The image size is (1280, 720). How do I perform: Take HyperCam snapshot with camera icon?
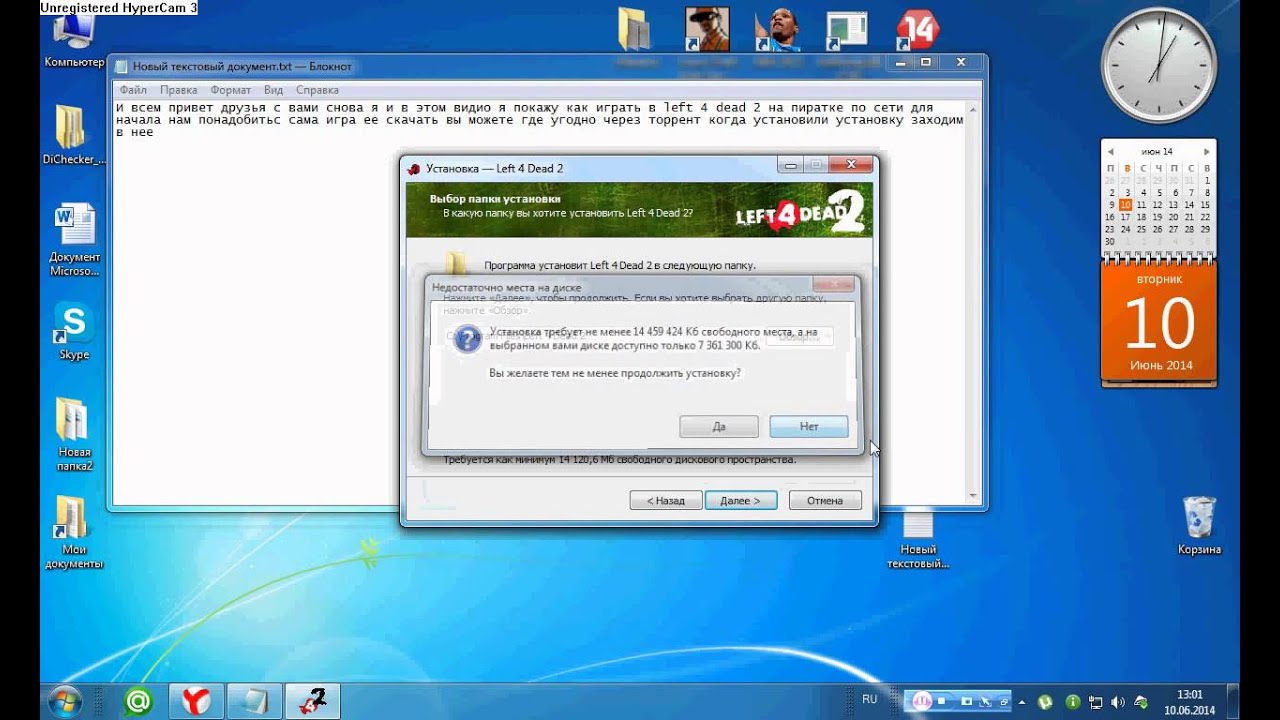pos(966,701)
